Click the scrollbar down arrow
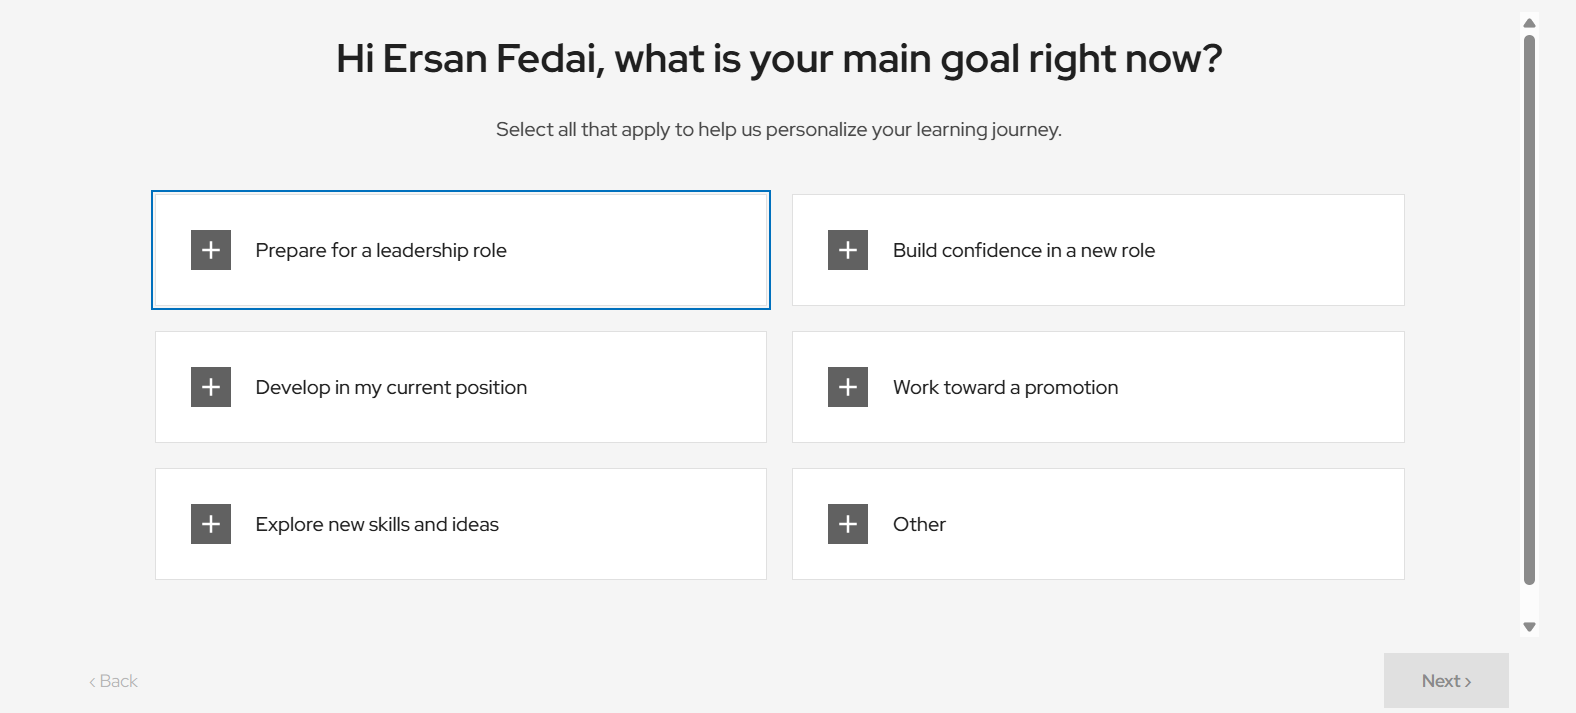1576x713 pixels. (x=1529, y=627)
